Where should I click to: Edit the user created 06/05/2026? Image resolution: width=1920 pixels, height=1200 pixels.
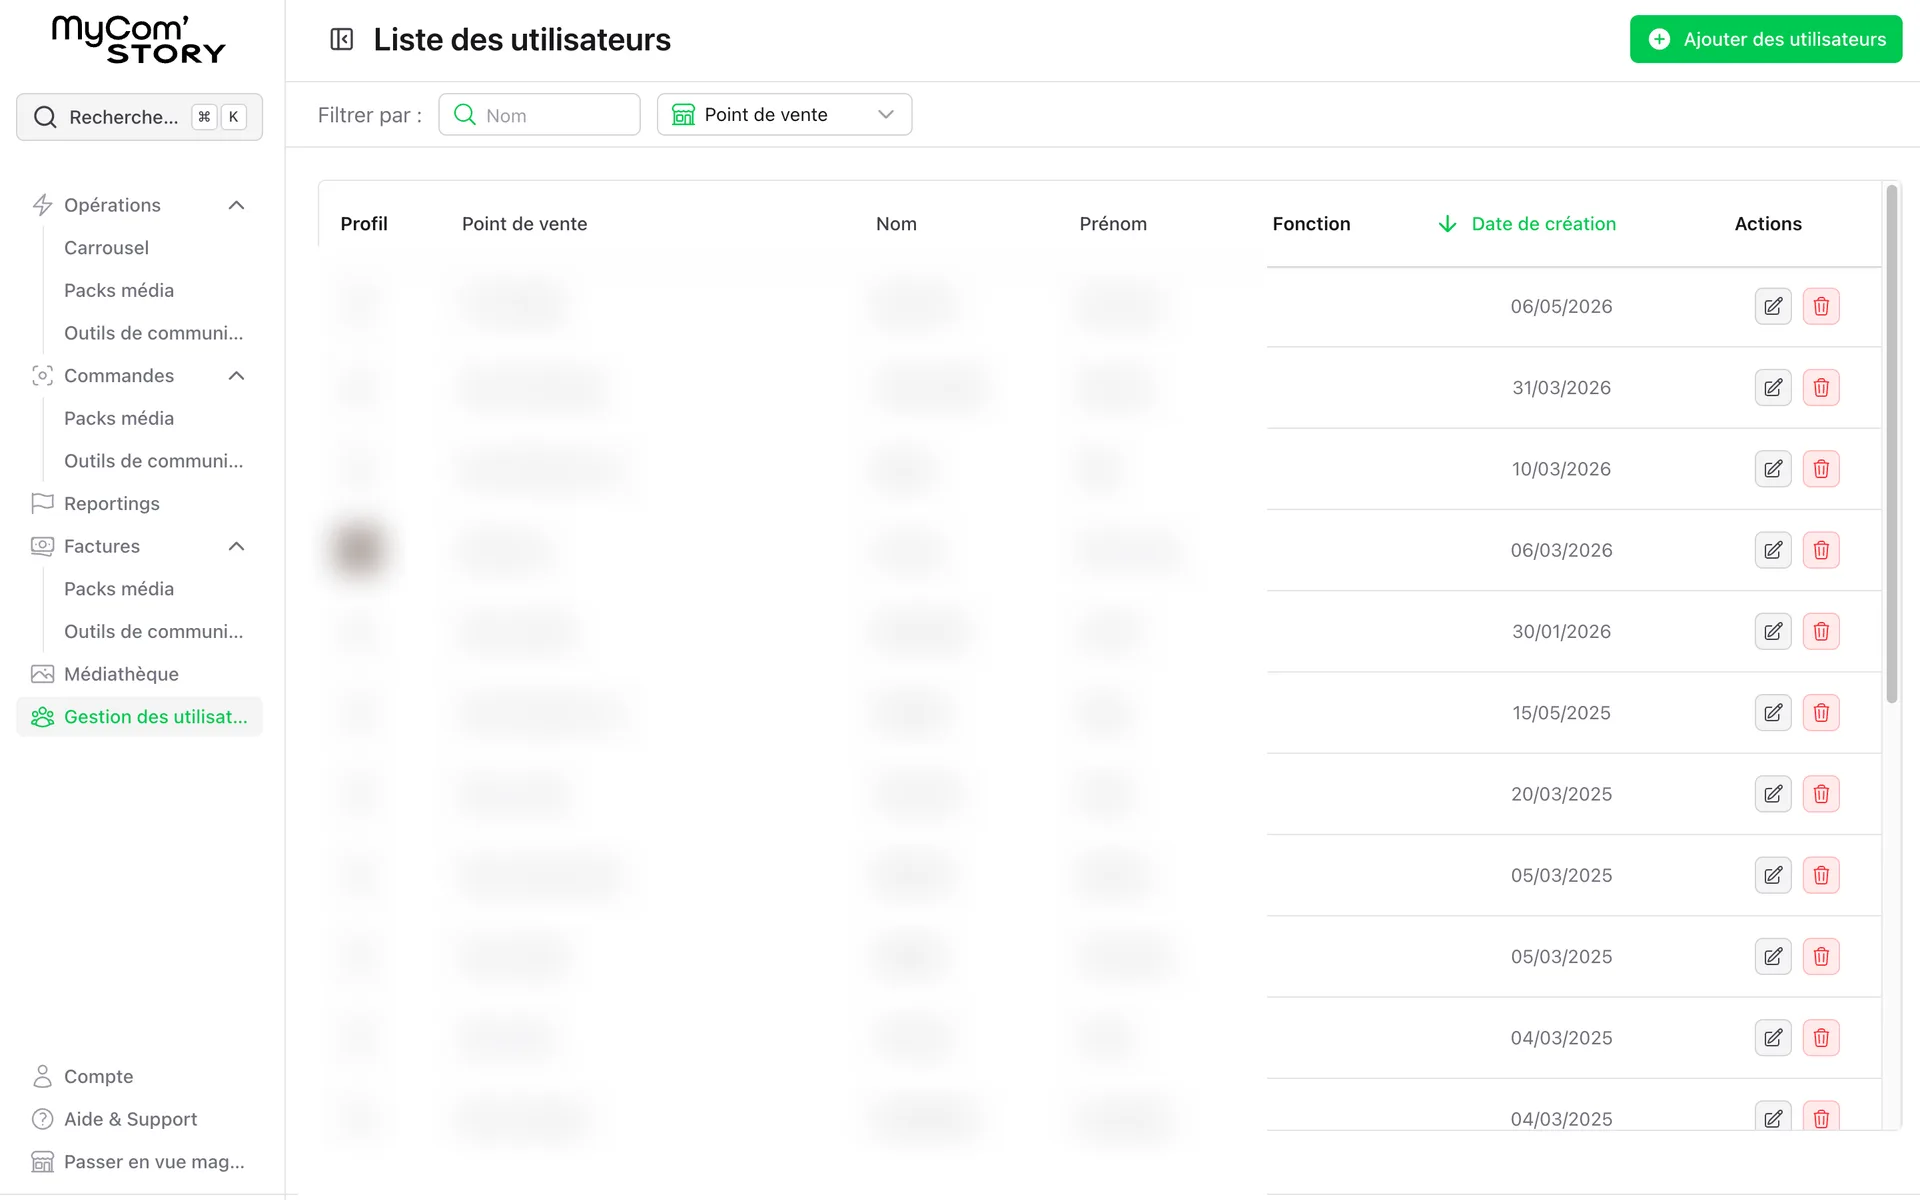pos(1773,306)
